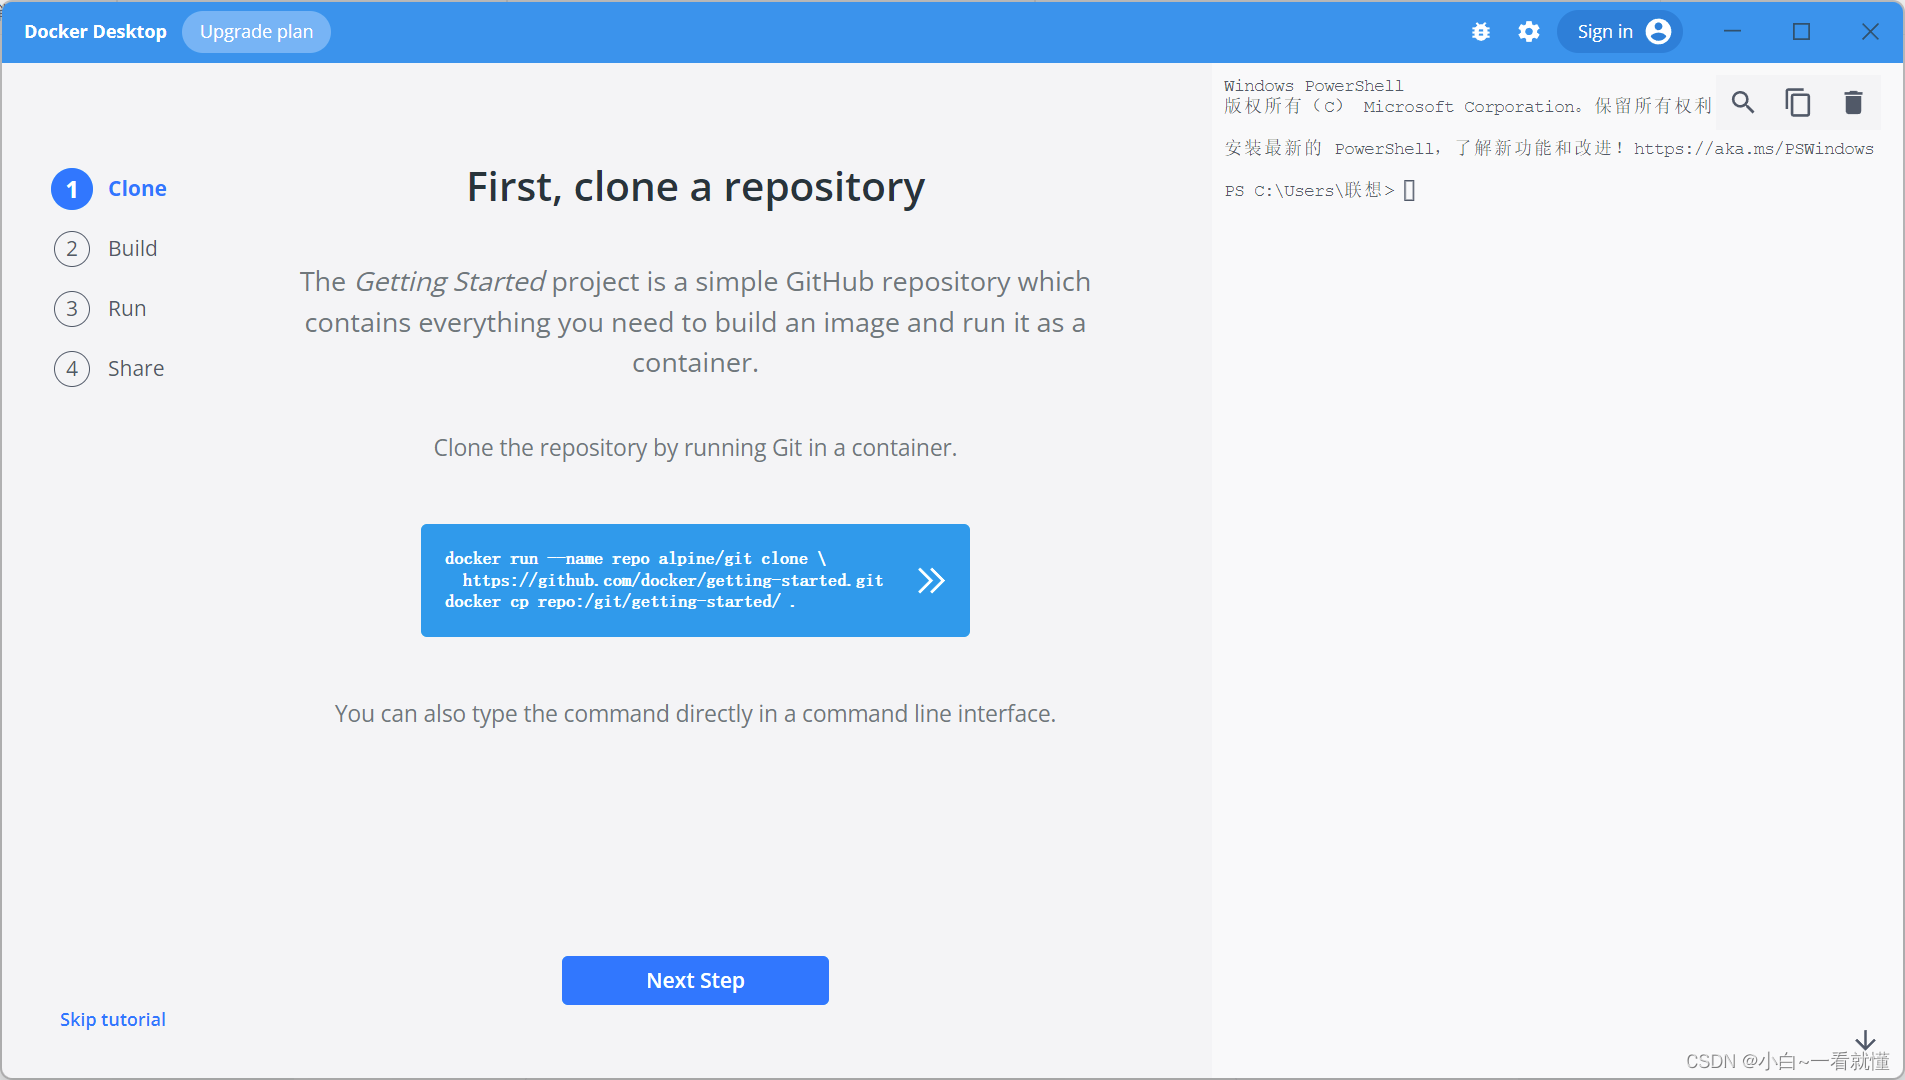Viewport: 1905px width, 1080px height.
Task: Click the user account avatar icon
Action: point(1658,32)
